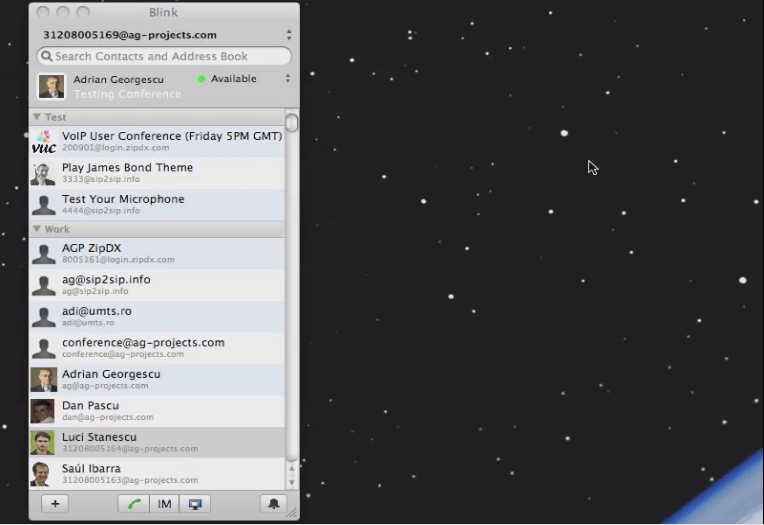Select conference@ag-projects.com contact entry
This screenshot has width=764, height=525.
click(x=143, y=347)
